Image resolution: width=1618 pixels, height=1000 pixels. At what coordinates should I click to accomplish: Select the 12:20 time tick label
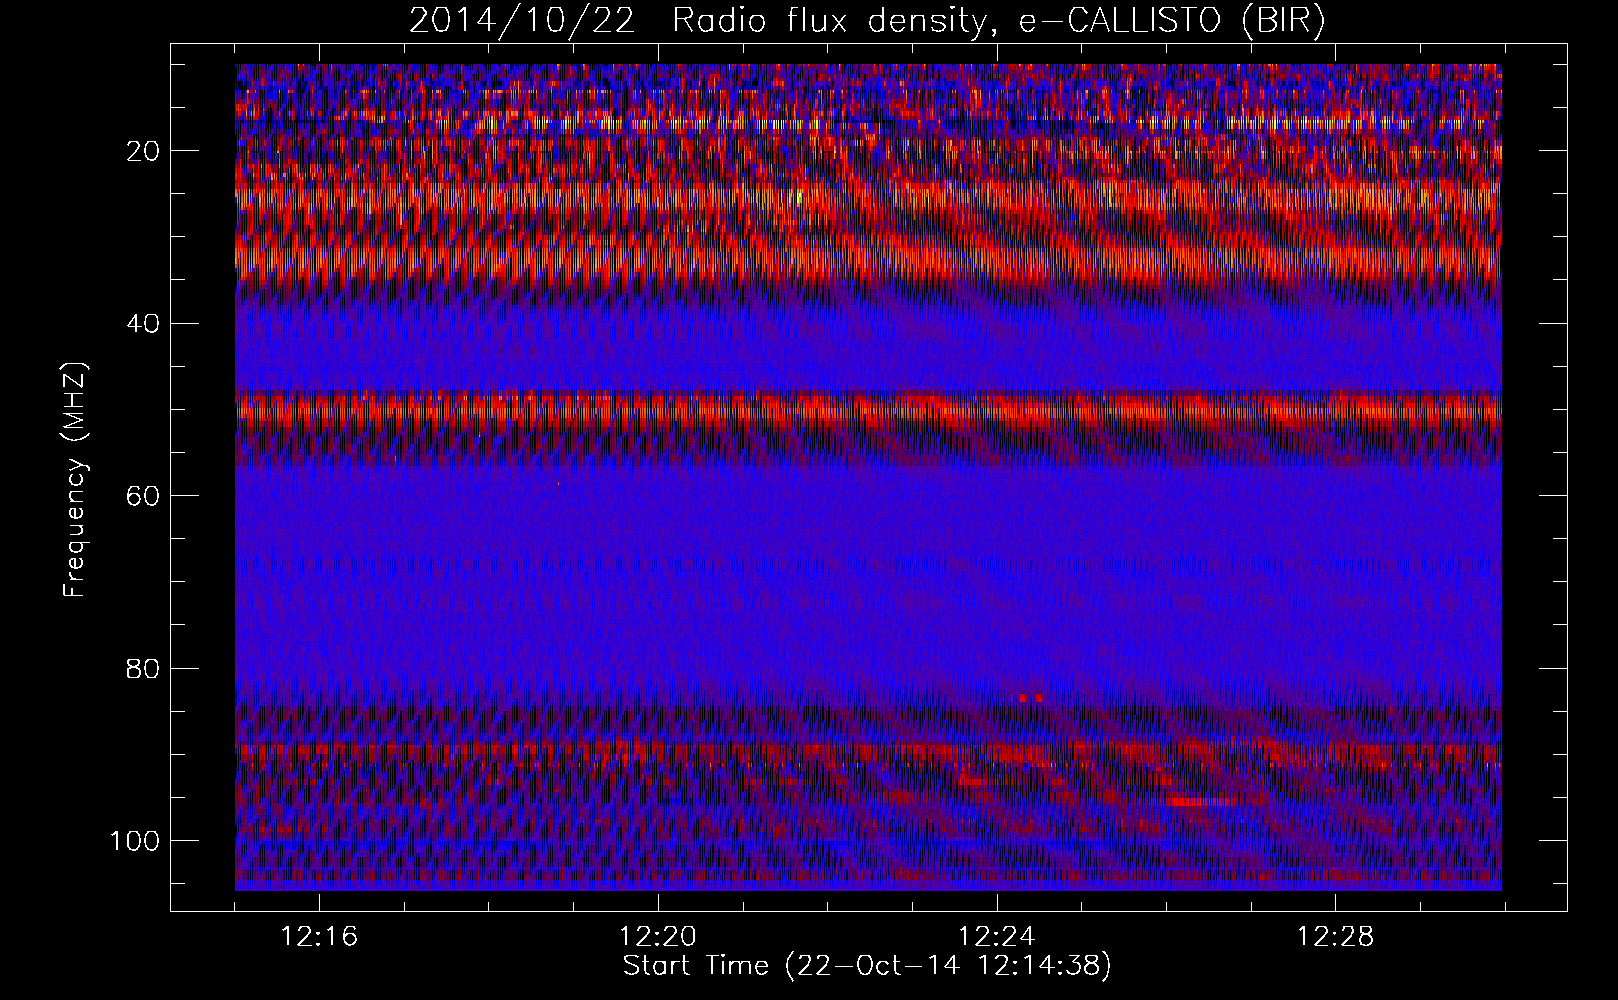pos(658,937)
